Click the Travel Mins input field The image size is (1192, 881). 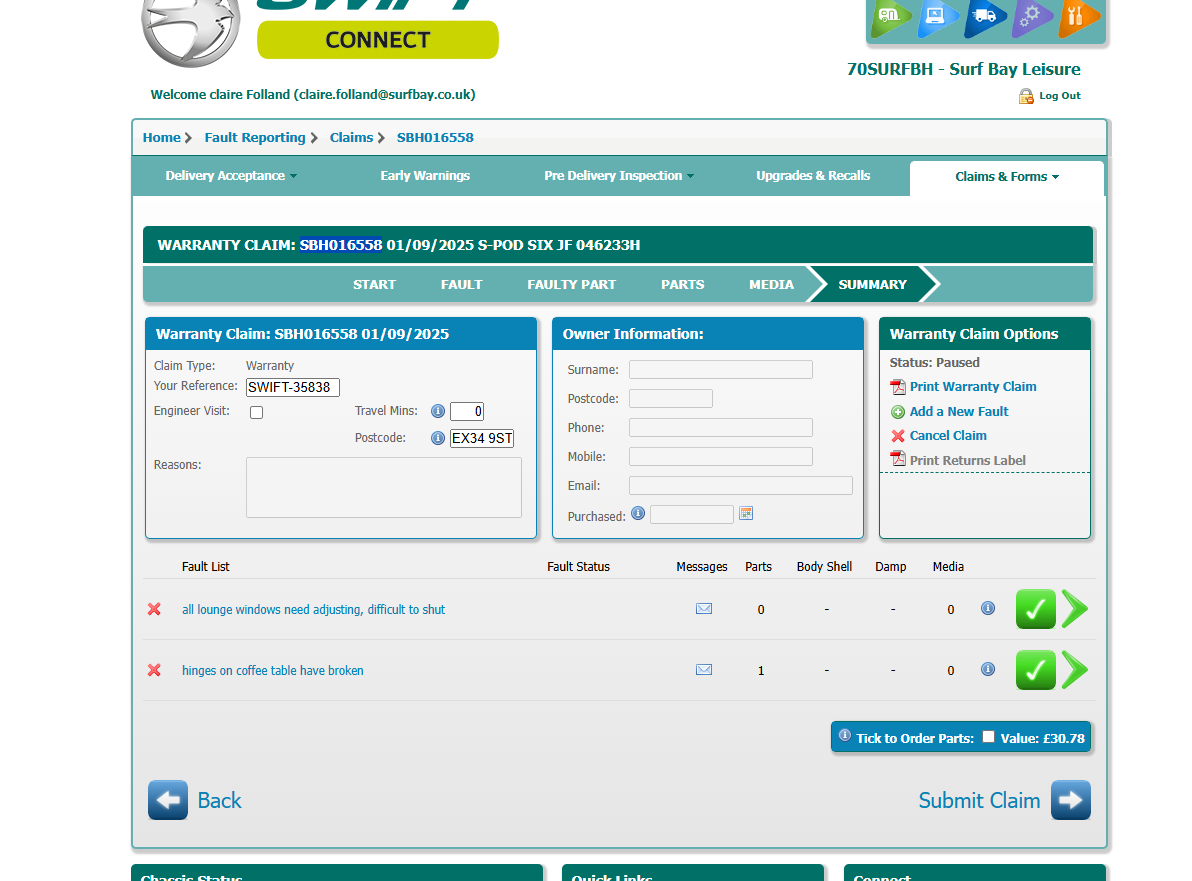coord(467,411)
